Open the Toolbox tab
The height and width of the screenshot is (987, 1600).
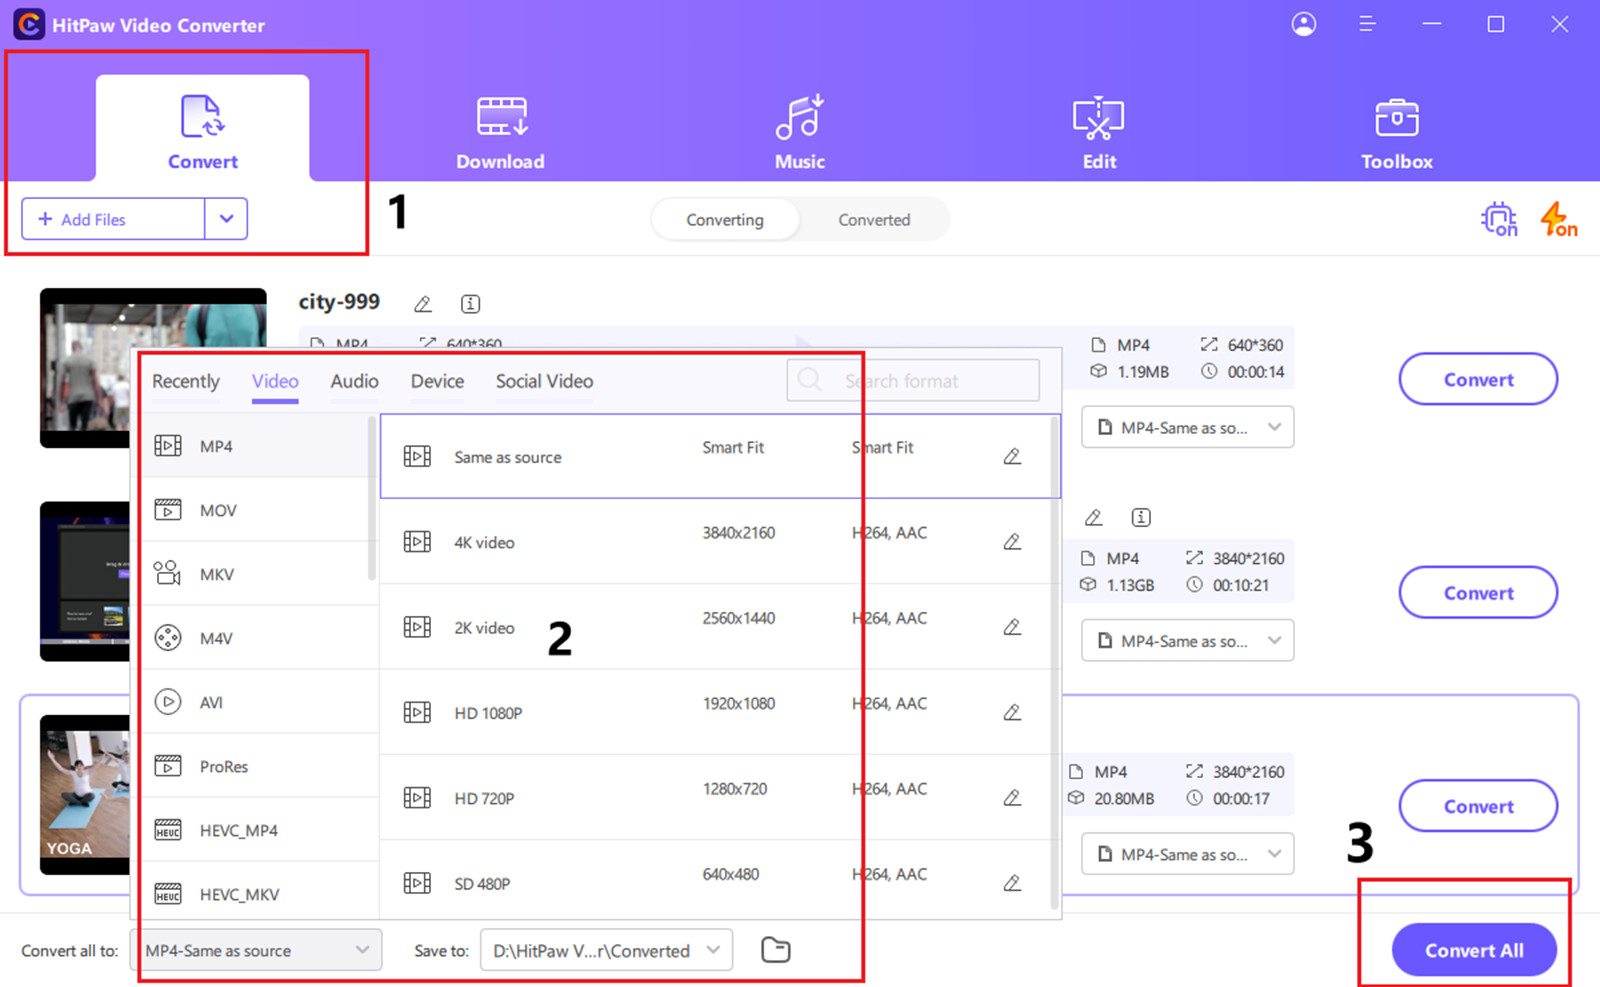[1397, 133]
